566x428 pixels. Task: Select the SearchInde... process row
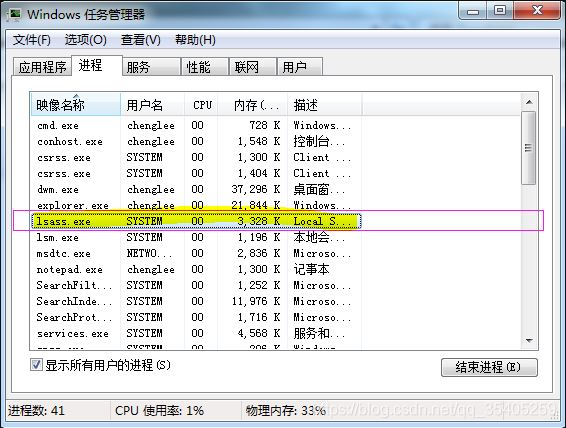196,301
